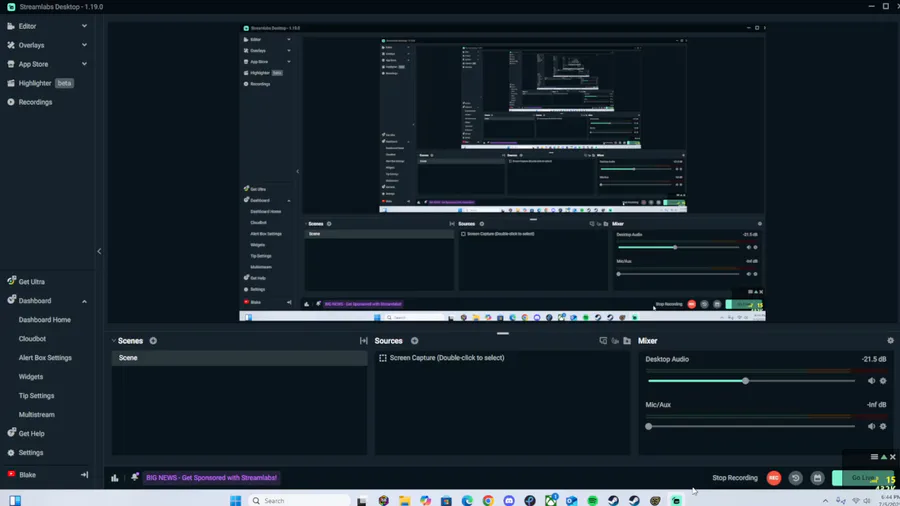Screen dimensions: 900x506
Task: Open Microsoft Edge from the taskbar
Action: (467, 500)
